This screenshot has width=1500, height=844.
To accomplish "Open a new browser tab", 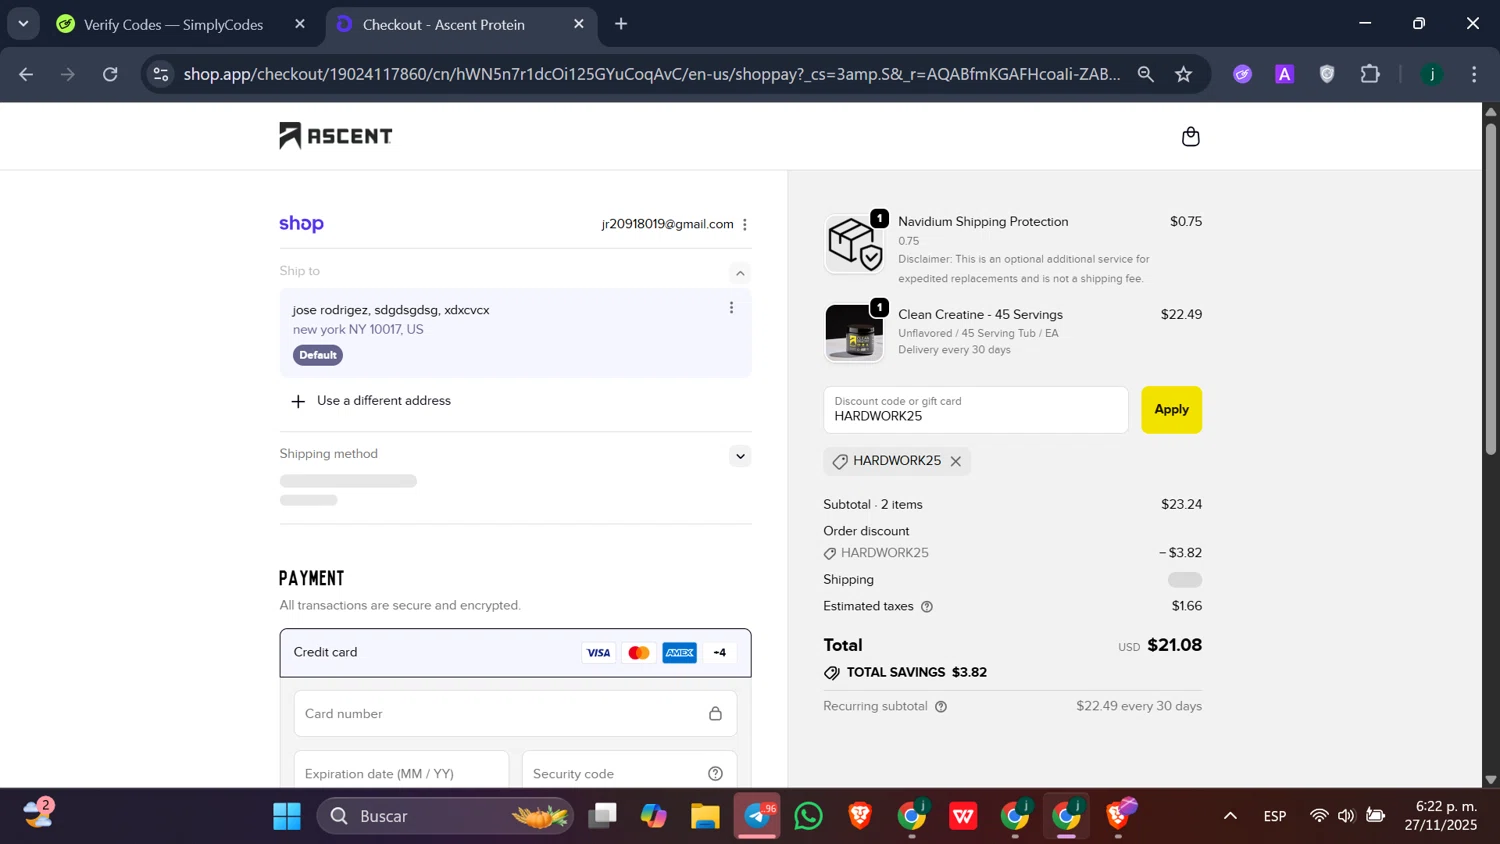I will pos(621,24).
